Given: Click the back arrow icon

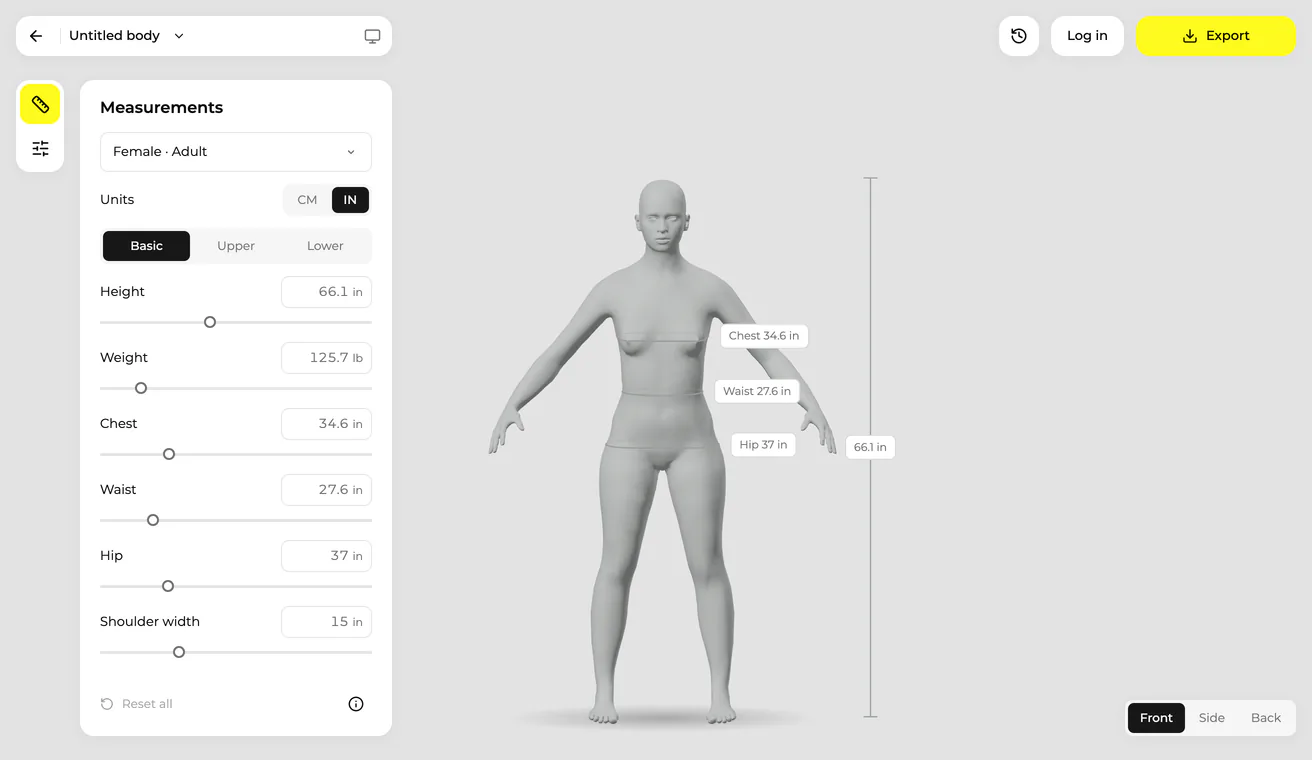Looking at the screenshot, I should point(36,36).
